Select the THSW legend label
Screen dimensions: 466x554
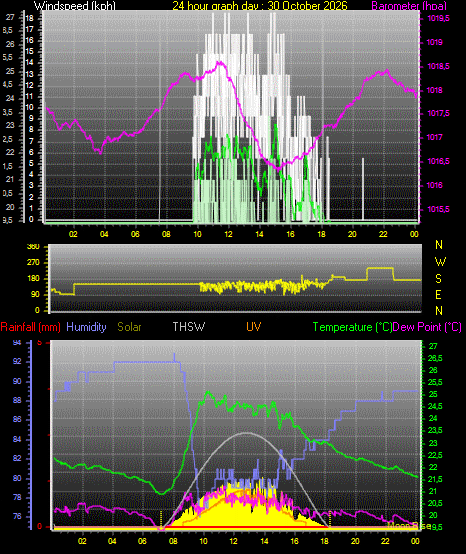click(x=189, y=327)
